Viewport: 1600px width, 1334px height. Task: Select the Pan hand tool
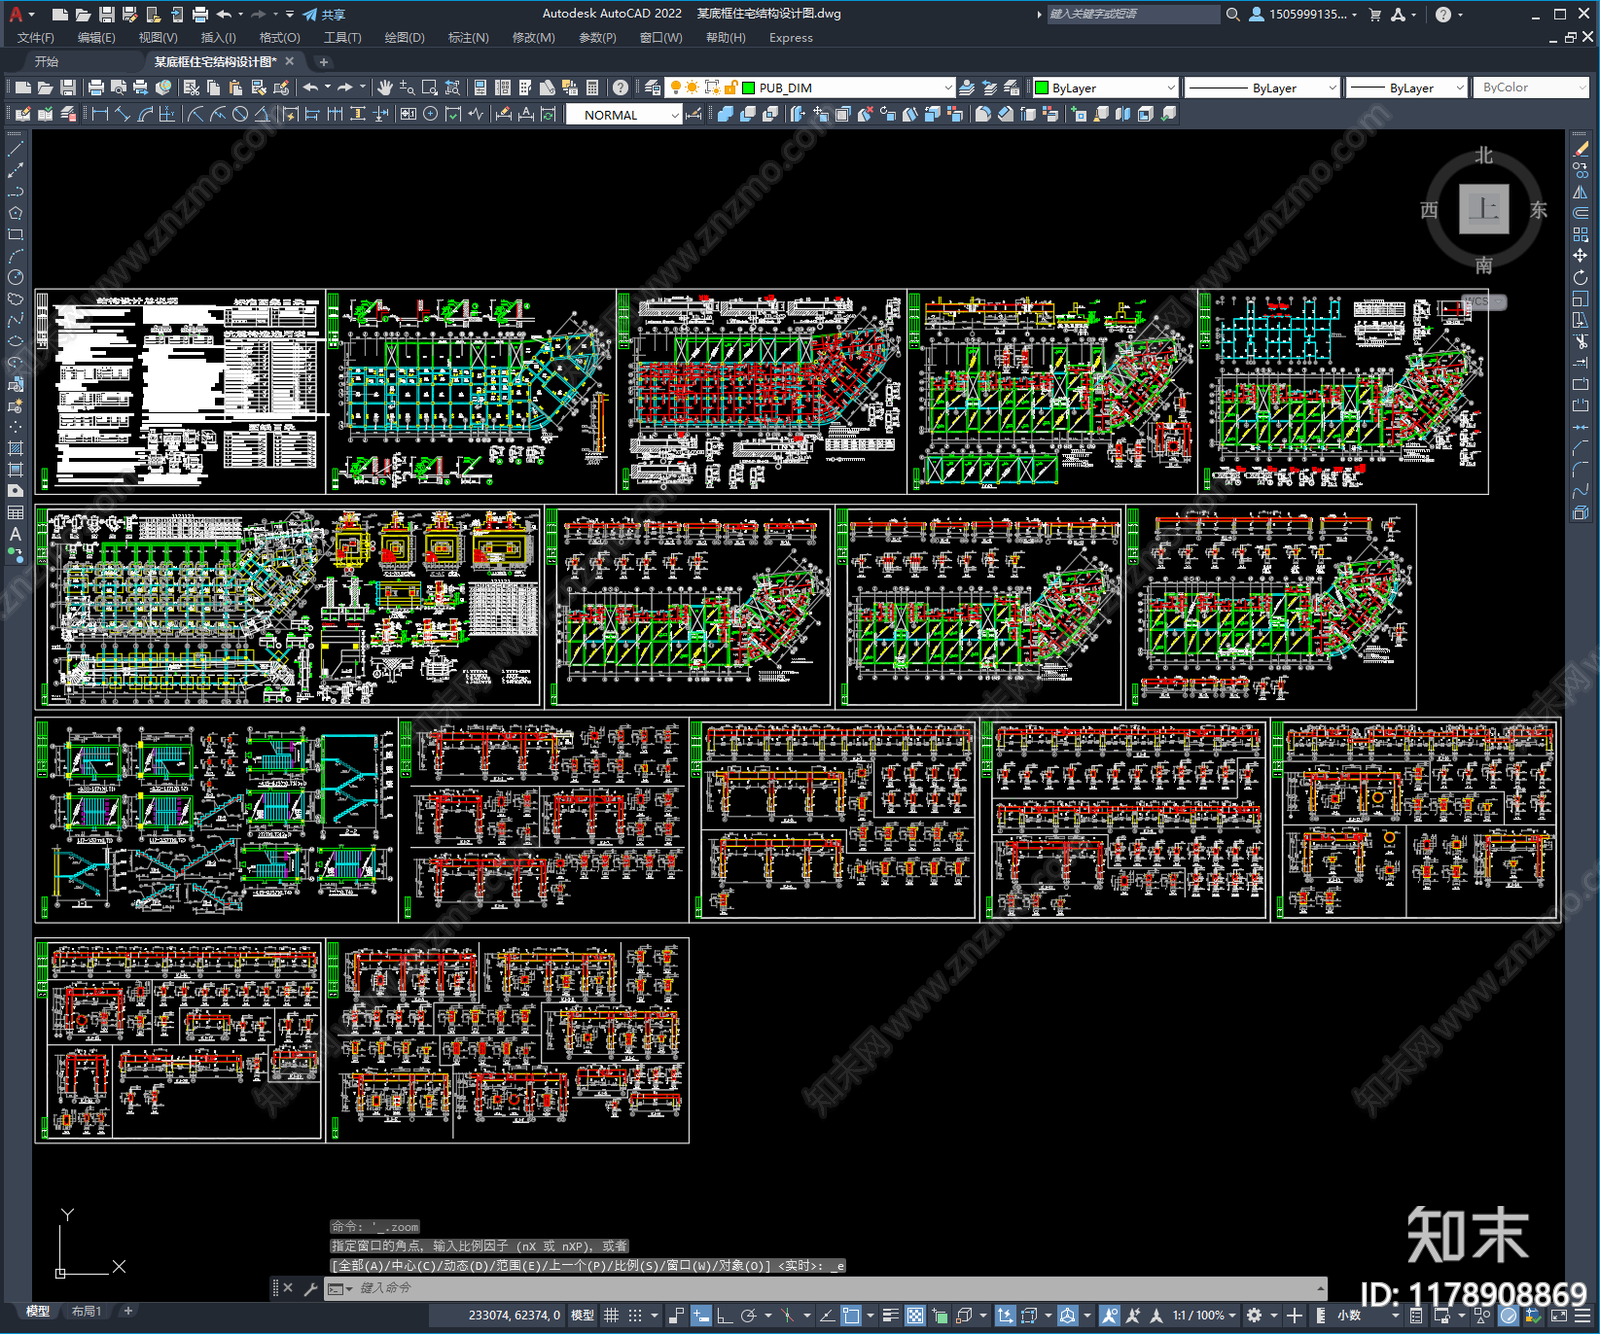pyautogui.click(x=385, y=88)
